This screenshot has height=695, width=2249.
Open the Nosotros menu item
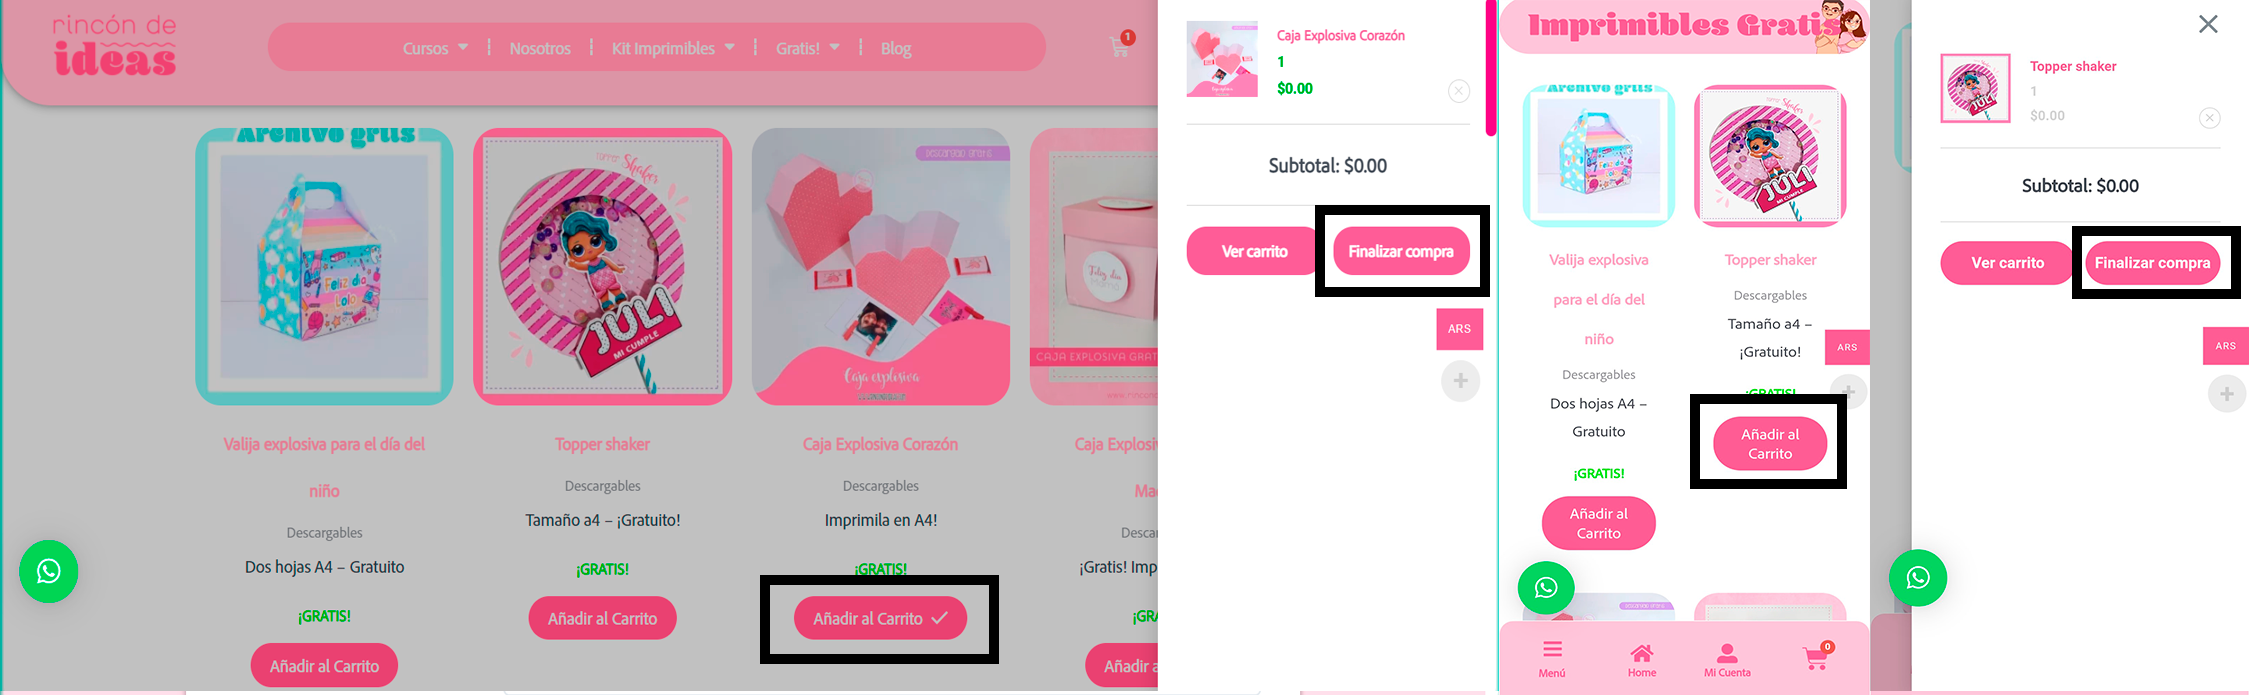540,48
